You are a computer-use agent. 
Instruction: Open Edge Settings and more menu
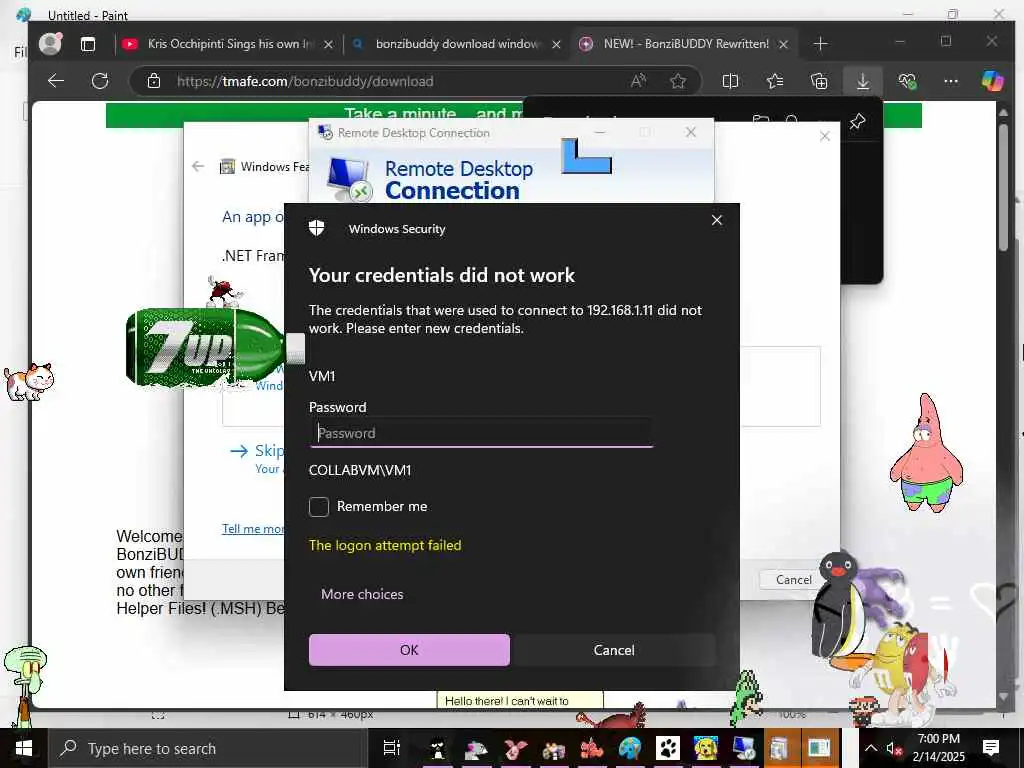tap(951, 81)
